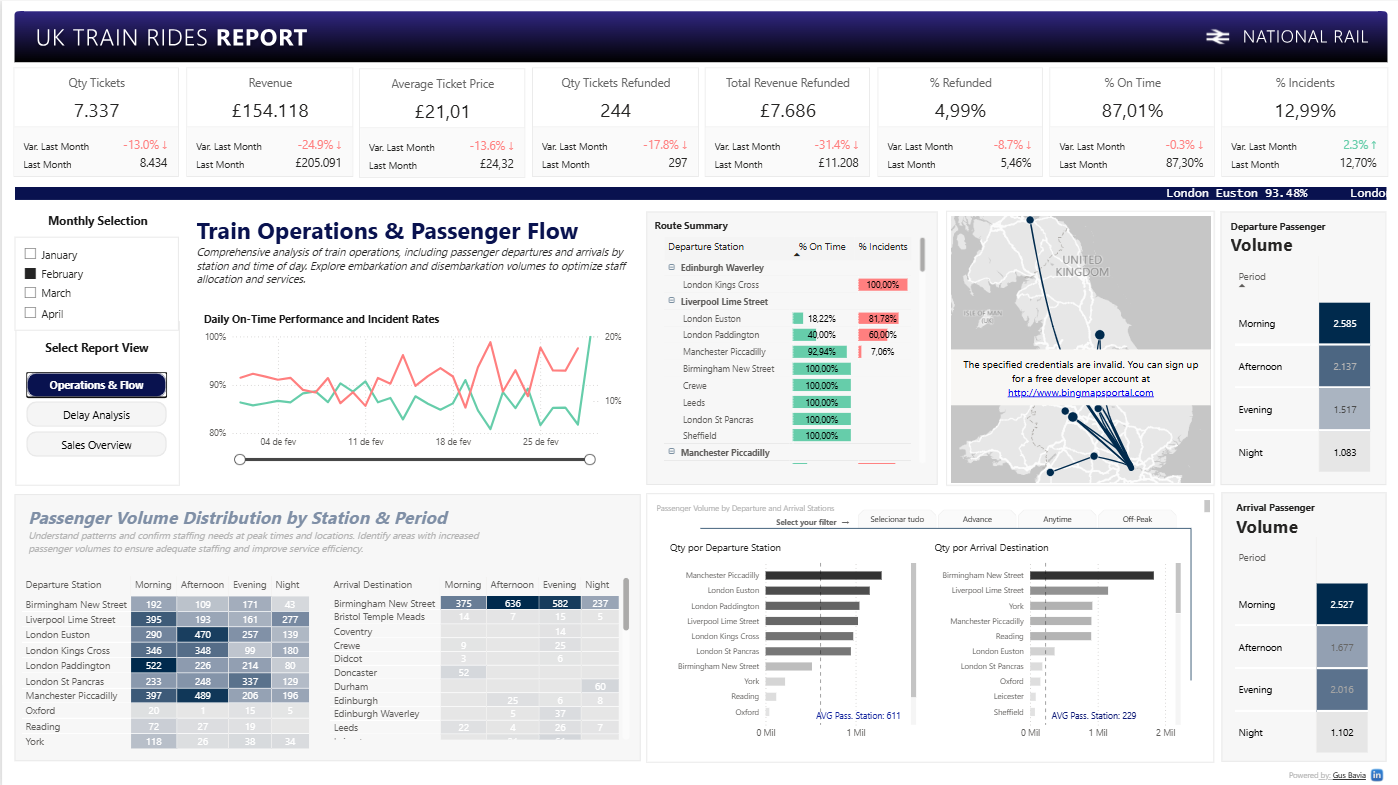Open the bingmapsportal.com link on the map
Screen dimensions: 1398x785
point(1080,393)
